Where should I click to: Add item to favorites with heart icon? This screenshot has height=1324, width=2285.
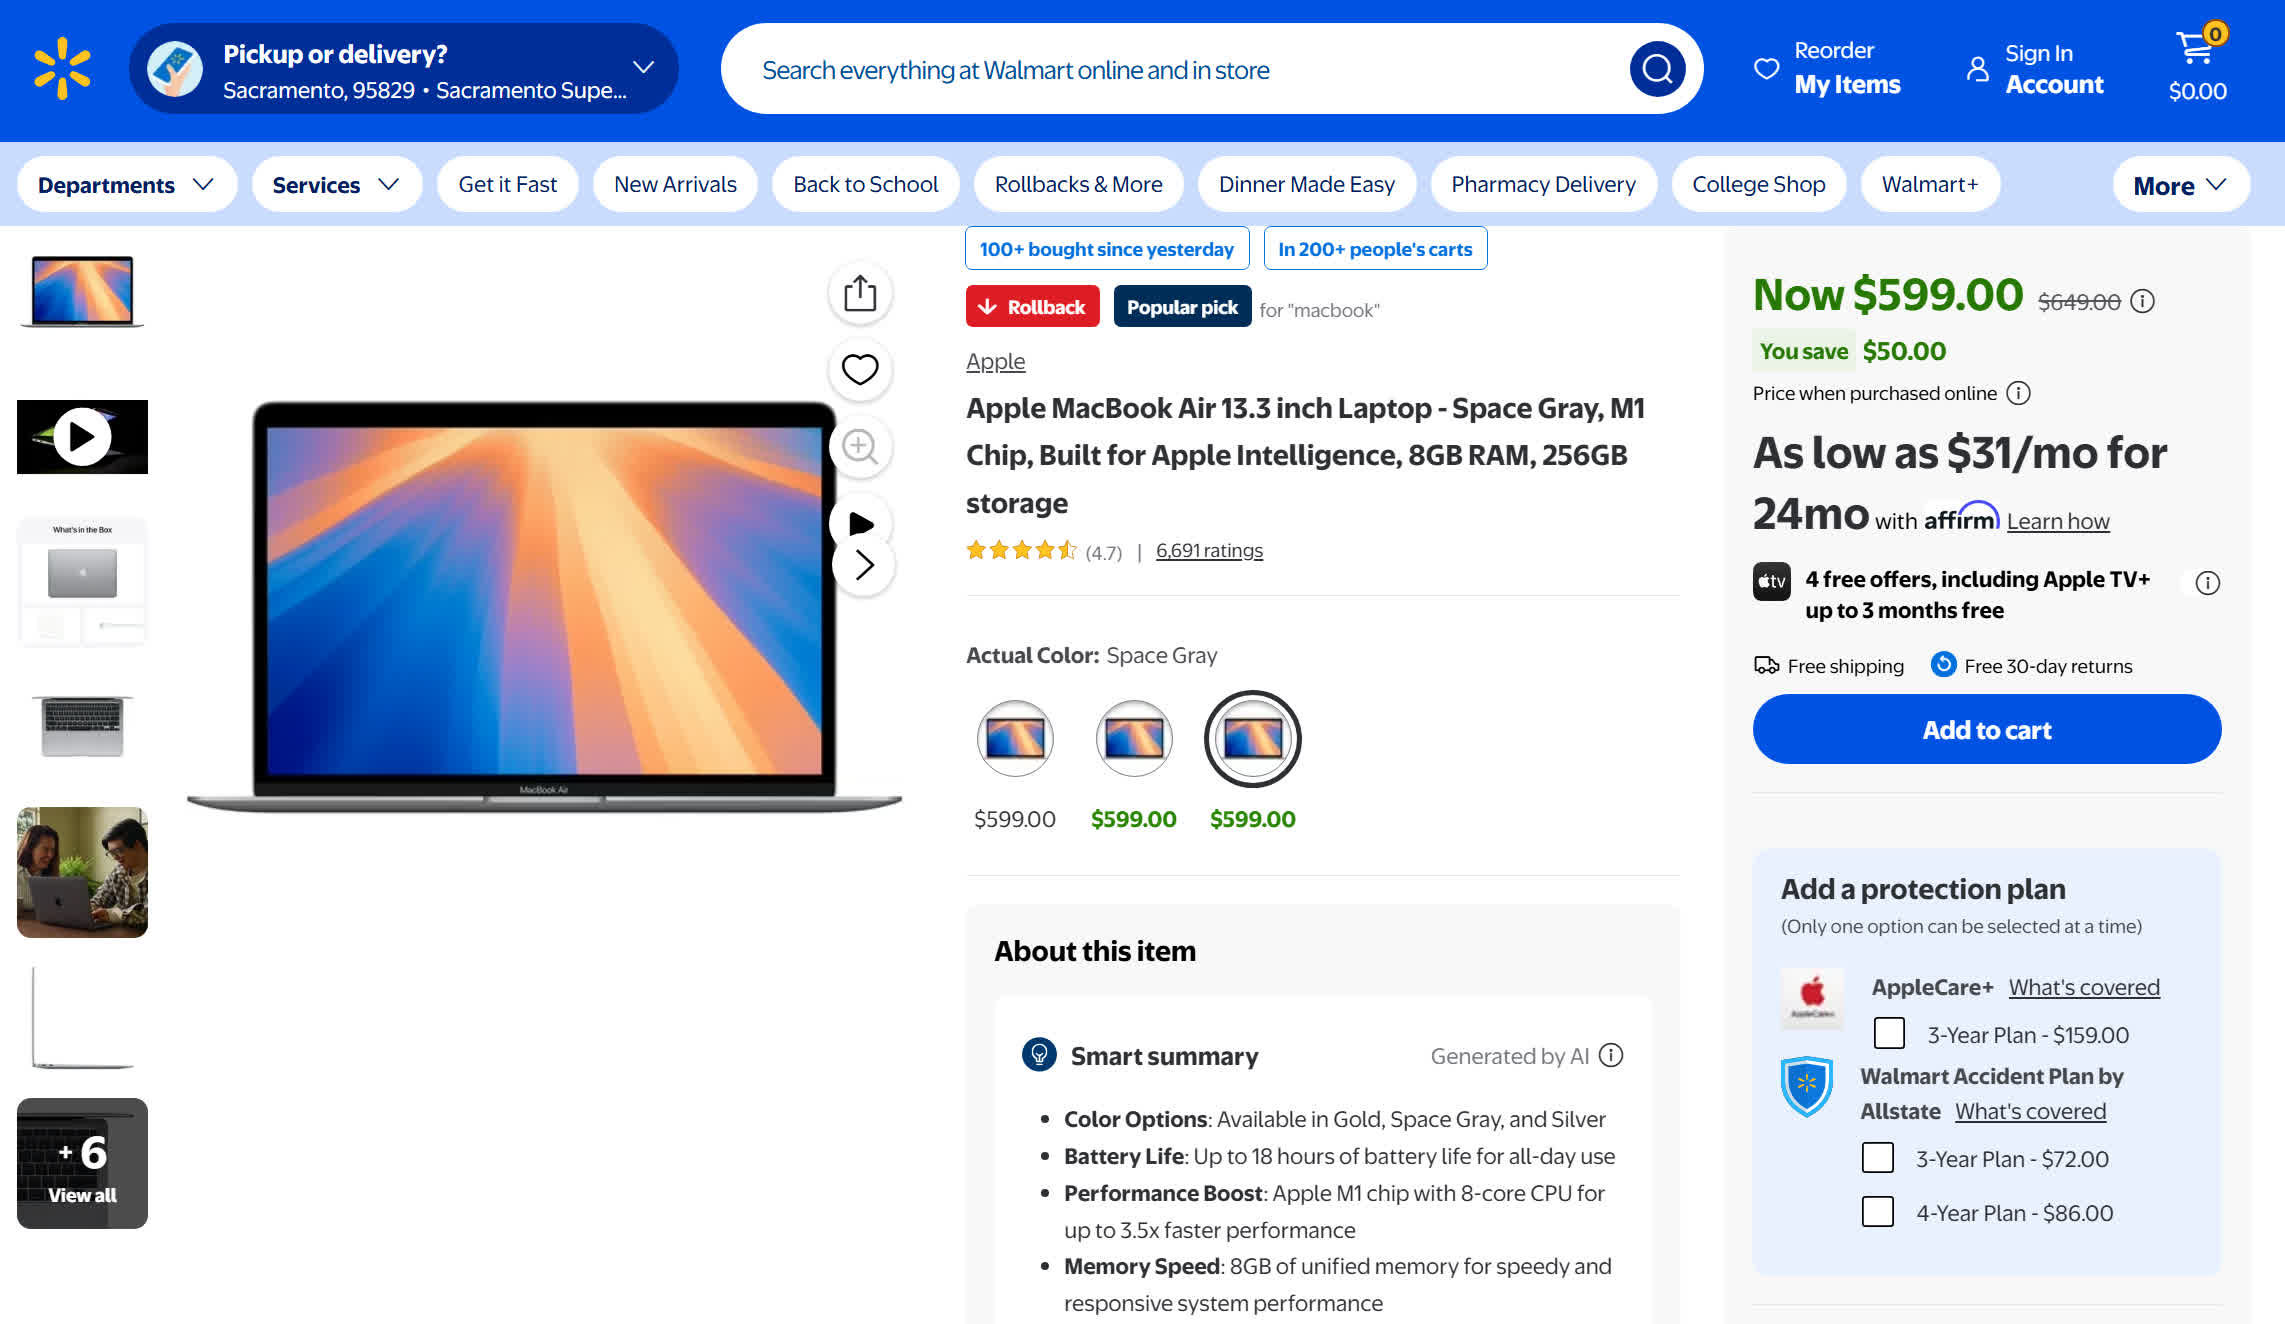pyautogui.click(x=859, y=370)
